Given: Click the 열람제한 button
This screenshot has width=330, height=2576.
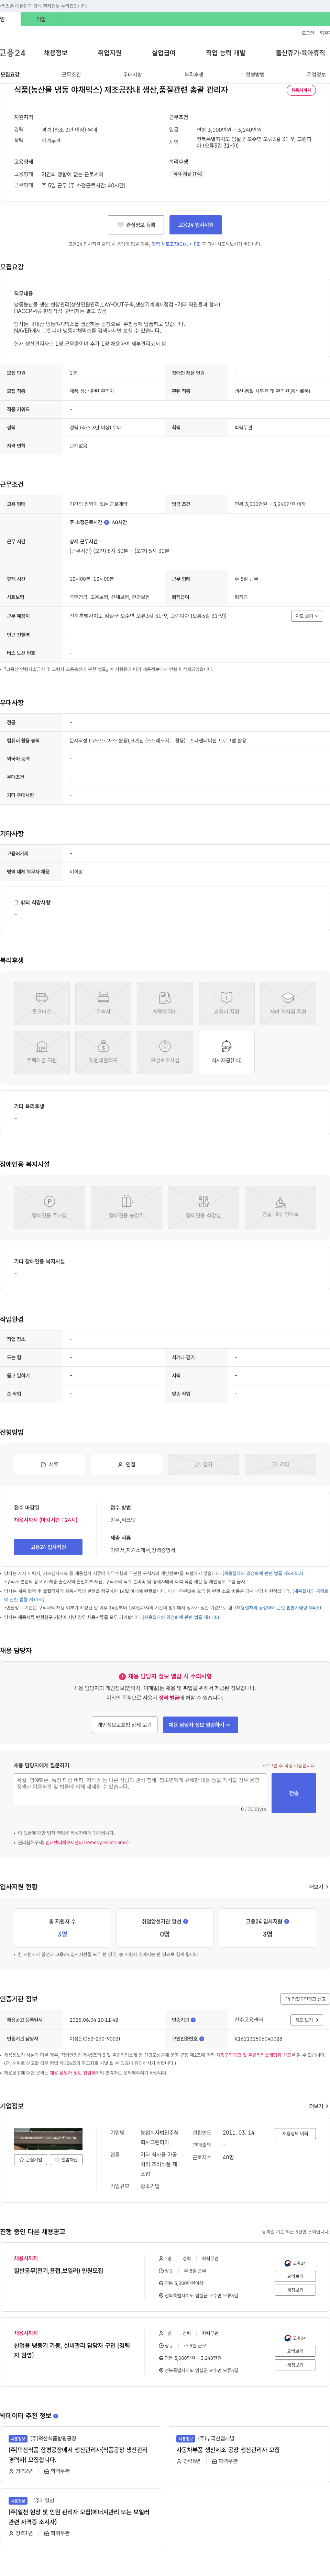Looking at the screenshot, I should (66, 2160).
